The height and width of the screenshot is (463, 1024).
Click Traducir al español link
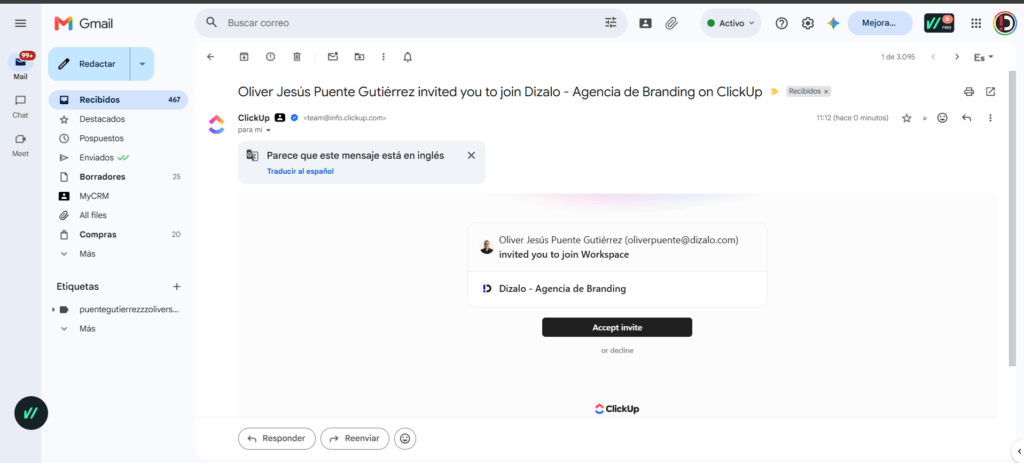pyautogui.click(x=300, y=171)
